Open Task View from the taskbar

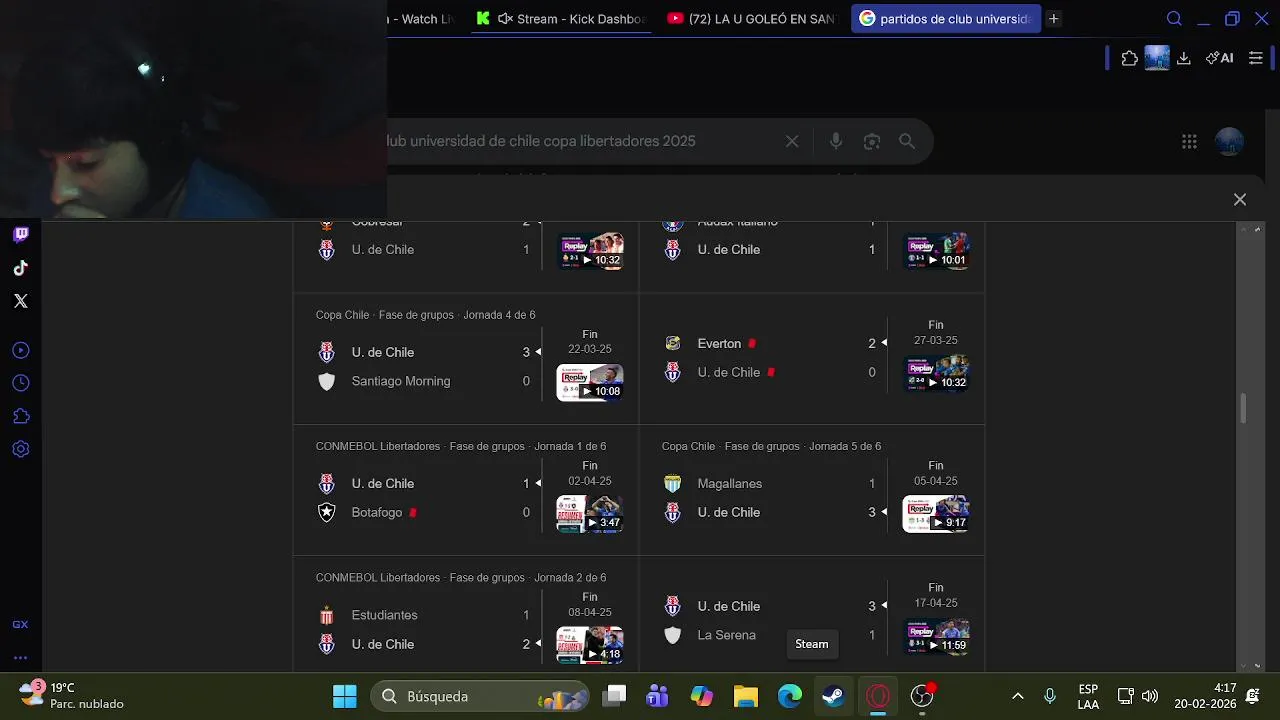click(x=614, y=696)
